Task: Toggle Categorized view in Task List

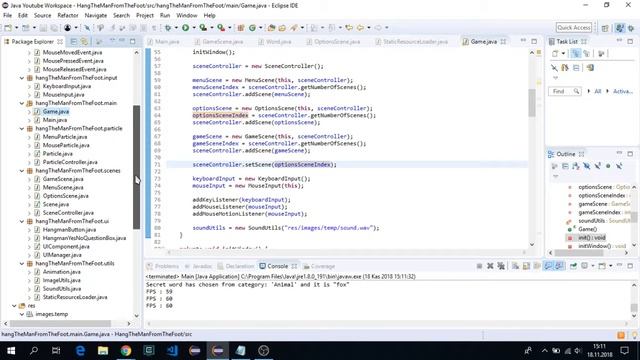Action: point(576,53)
